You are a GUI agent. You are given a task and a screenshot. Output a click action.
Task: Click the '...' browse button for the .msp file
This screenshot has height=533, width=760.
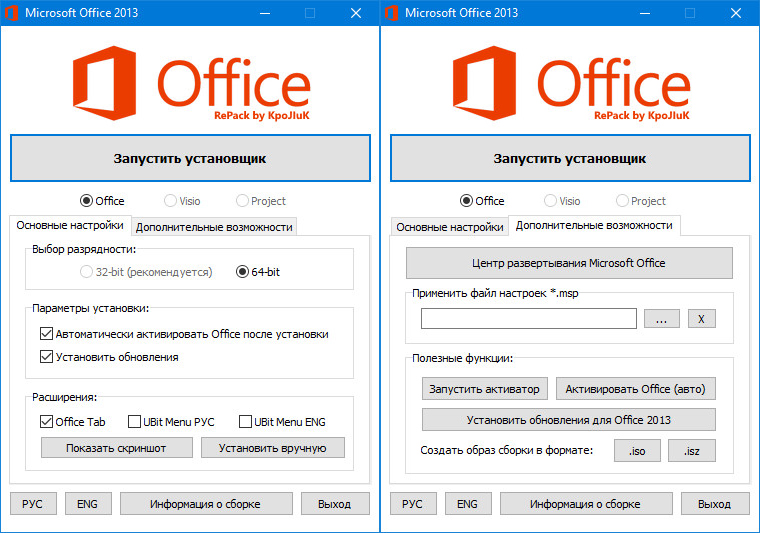coord(661,319)
